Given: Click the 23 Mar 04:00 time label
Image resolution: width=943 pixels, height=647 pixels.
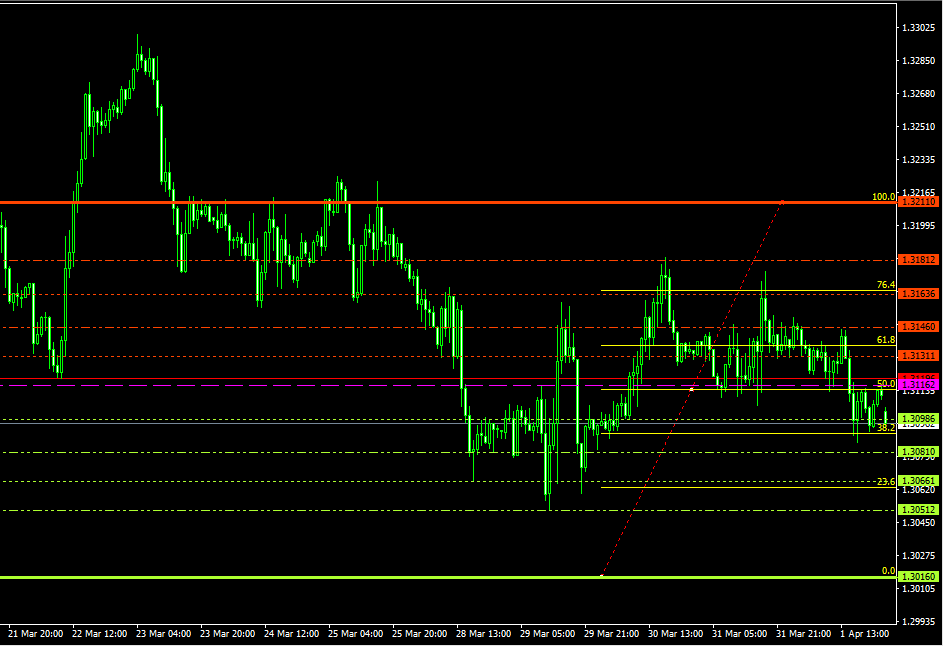Looking at the screenshot, I should [x=164, y=634].
